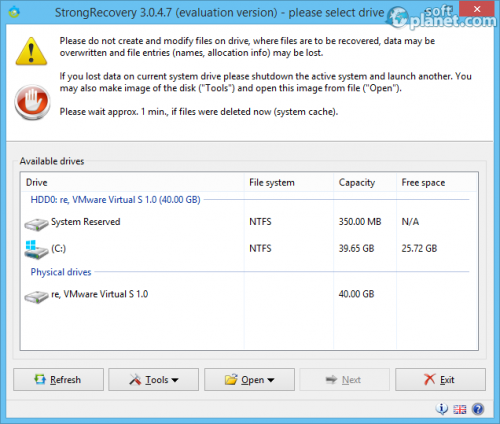
Task: Click the blue help question icon
Action: point(478,409)
